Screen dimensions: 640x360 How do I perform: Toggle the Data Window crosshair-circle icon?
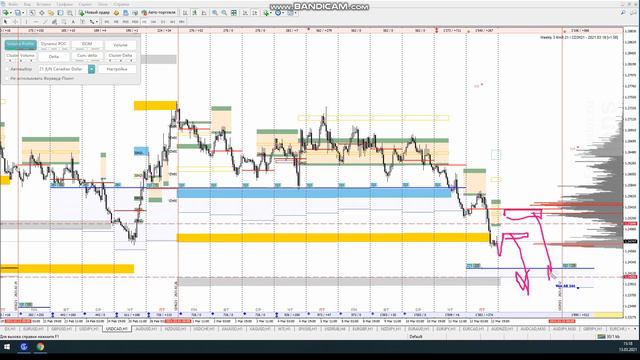coord(42,13)
